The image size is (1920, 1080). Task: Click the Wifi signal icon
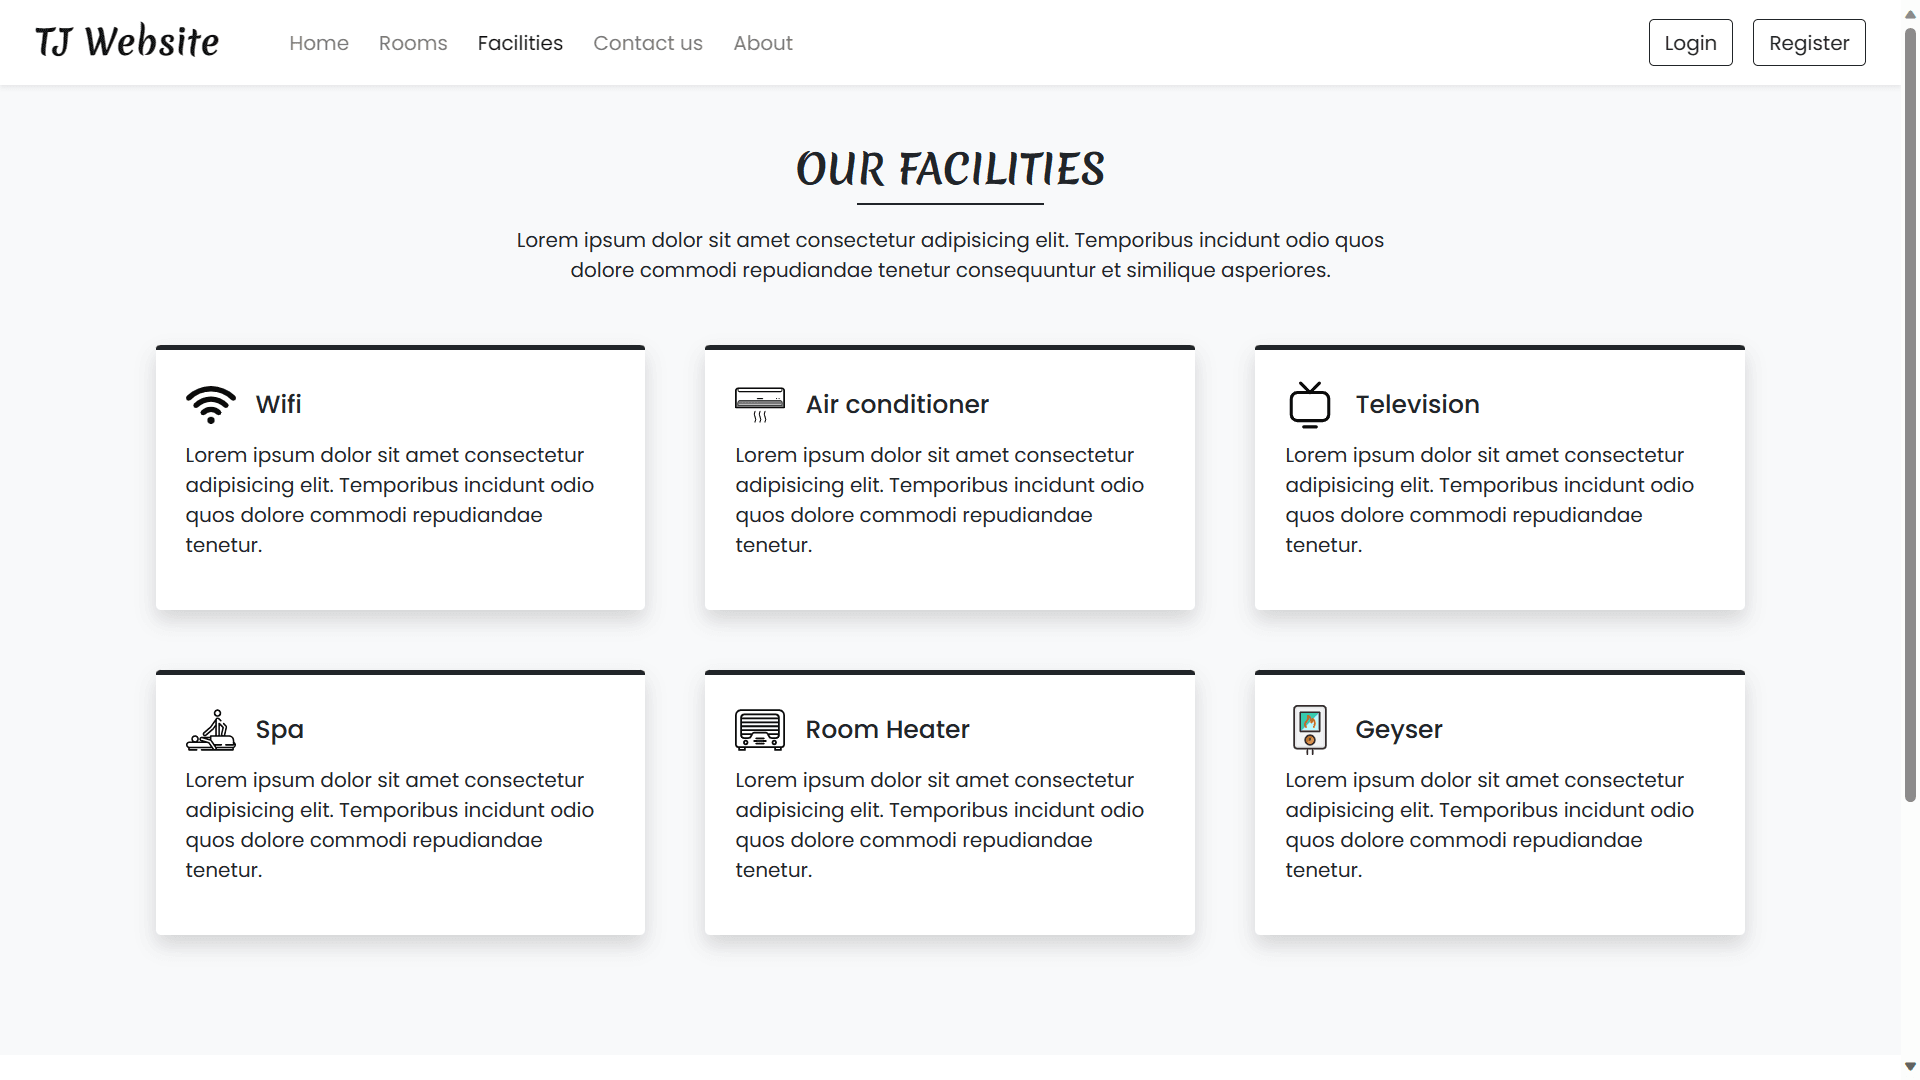pos(210,404)
